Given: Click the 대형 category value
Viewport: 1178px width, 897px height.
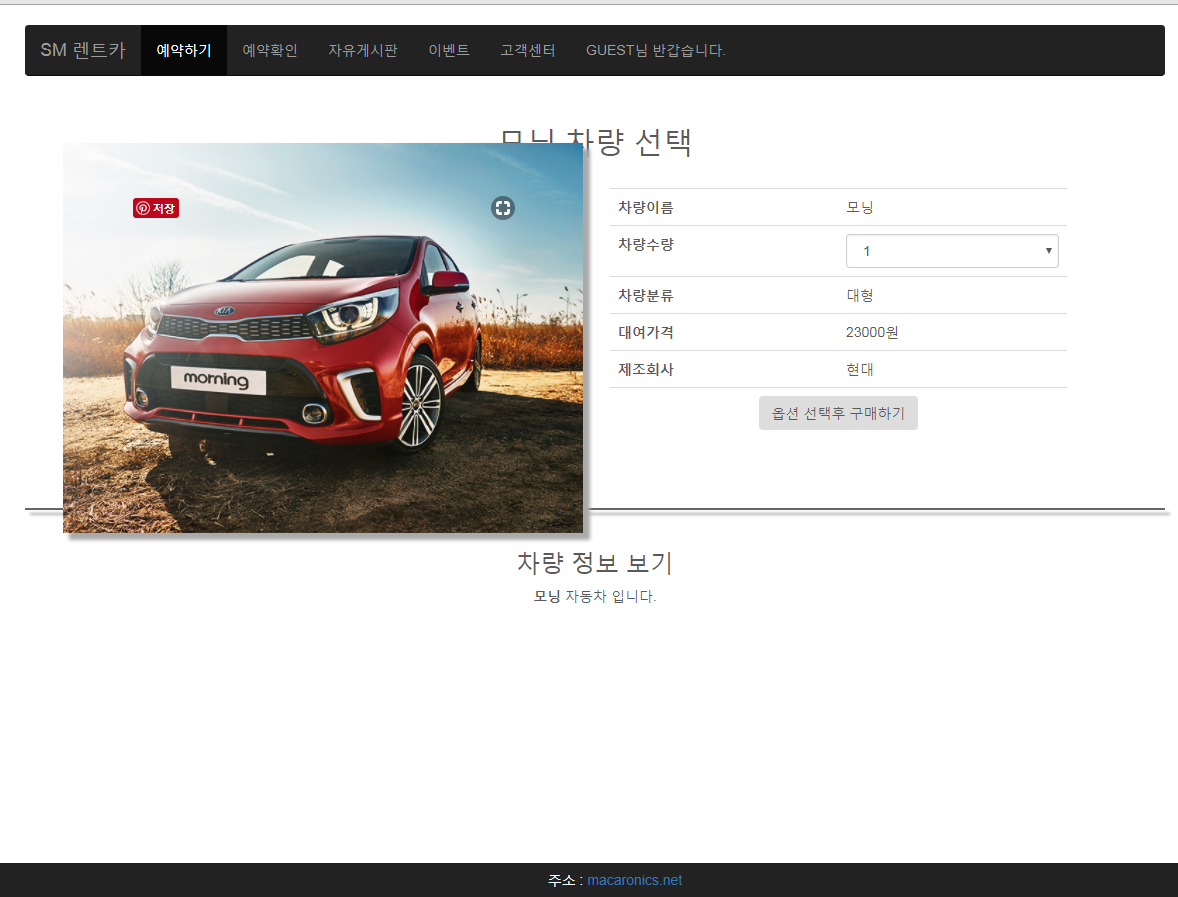Looking at the screenshot, I should (x=859, y=295).
